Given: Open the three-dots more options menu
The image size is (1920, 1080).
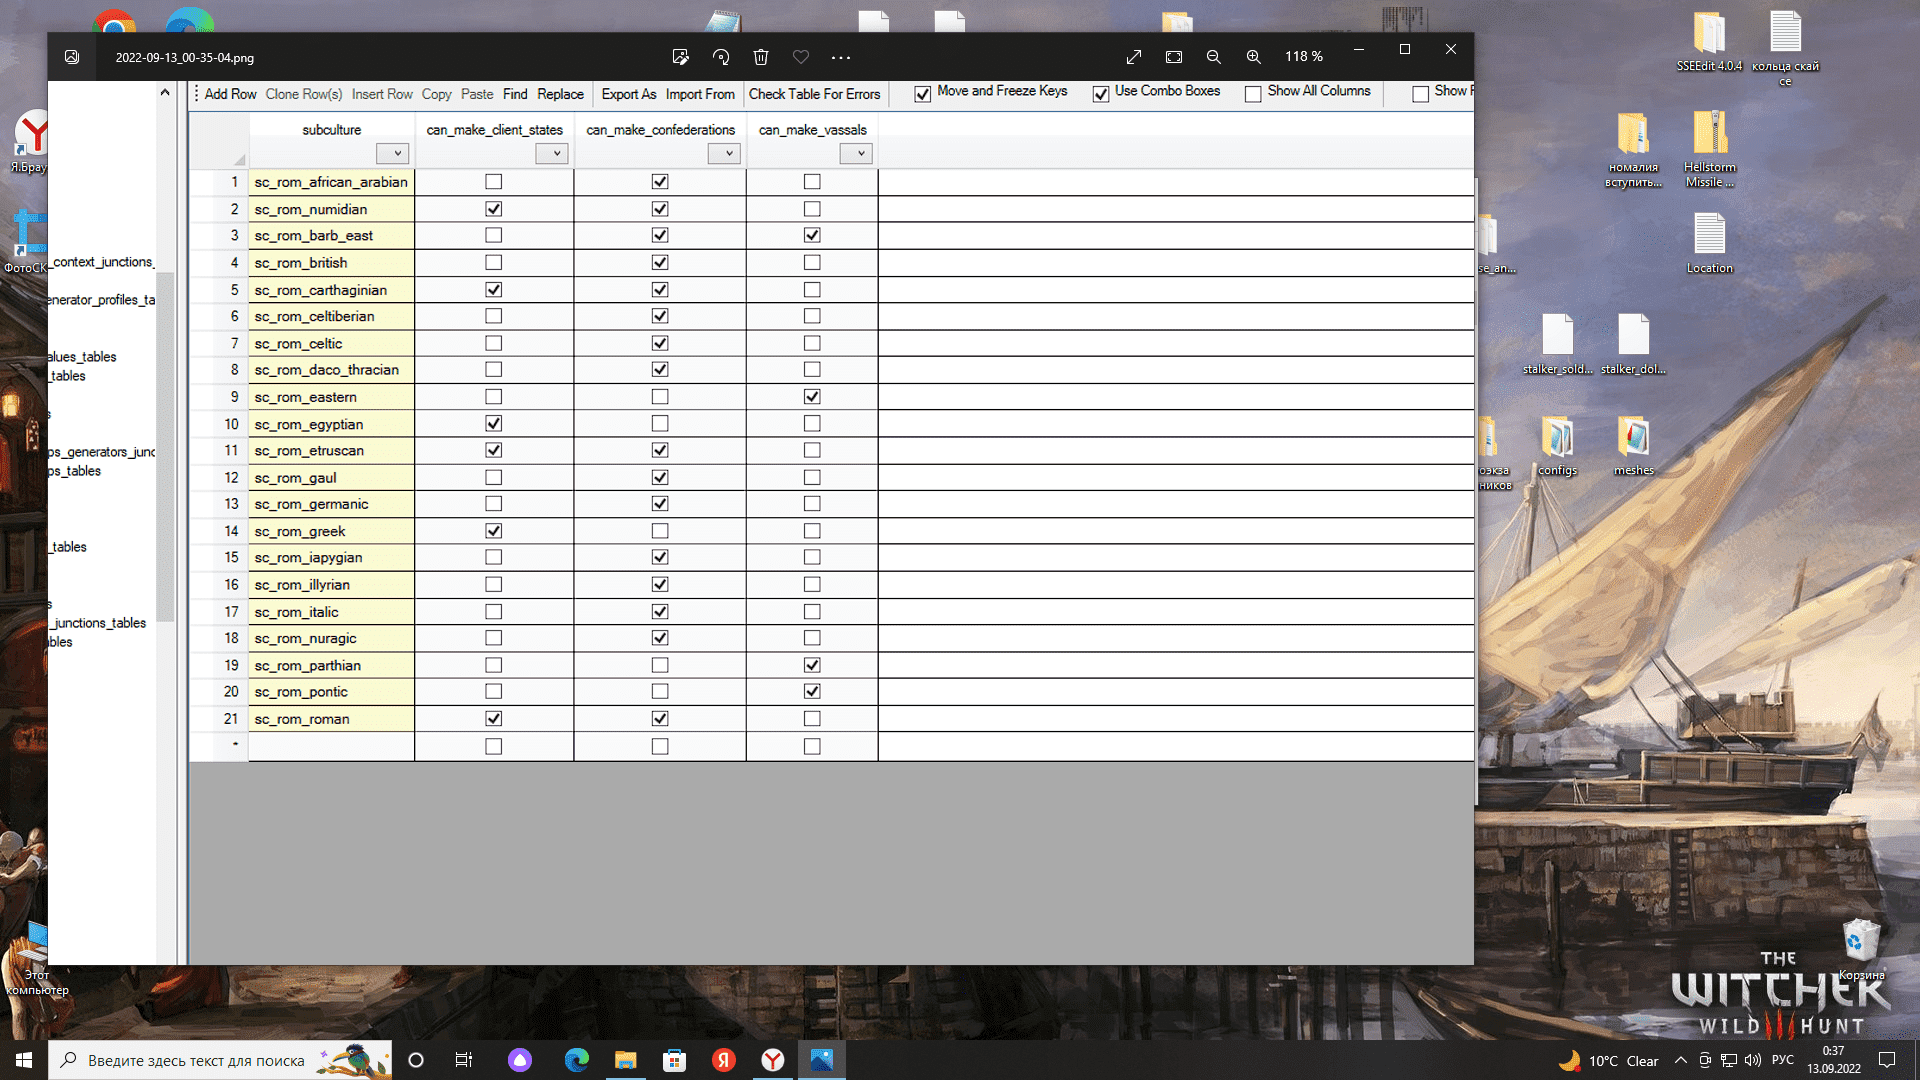Looking at the screenshot, I should [x=841, y=57].
